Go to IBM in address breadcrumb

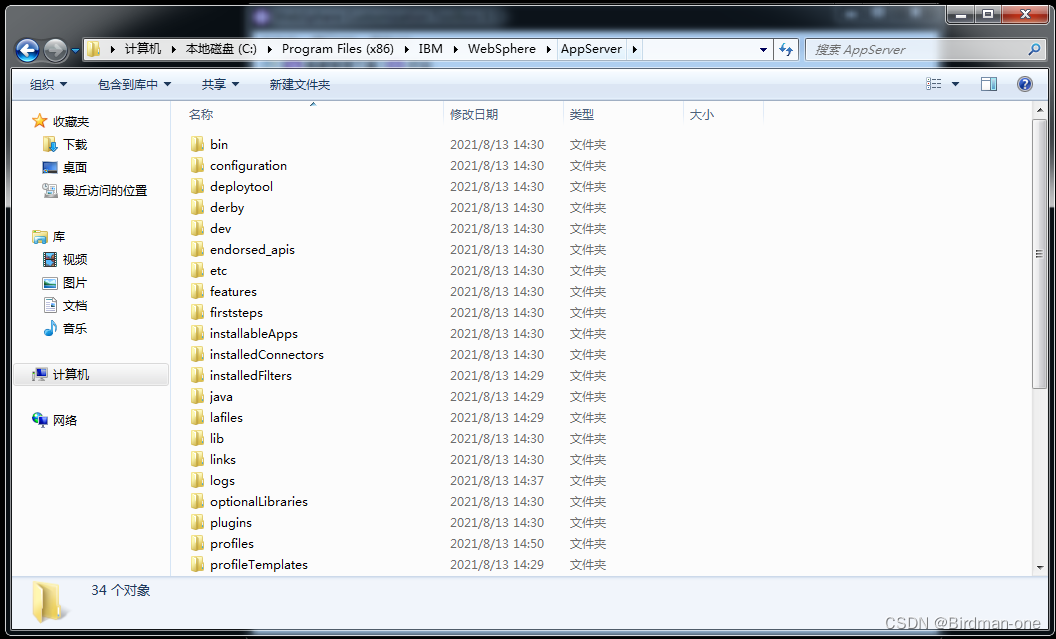click(x=430, y=49)
